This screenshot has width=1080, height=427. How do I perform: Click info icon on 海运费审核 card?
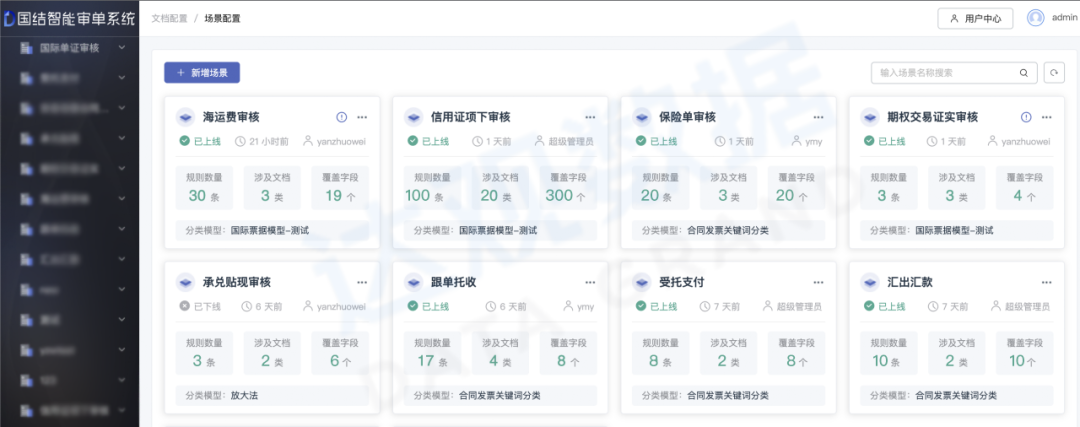click(342, 117)
